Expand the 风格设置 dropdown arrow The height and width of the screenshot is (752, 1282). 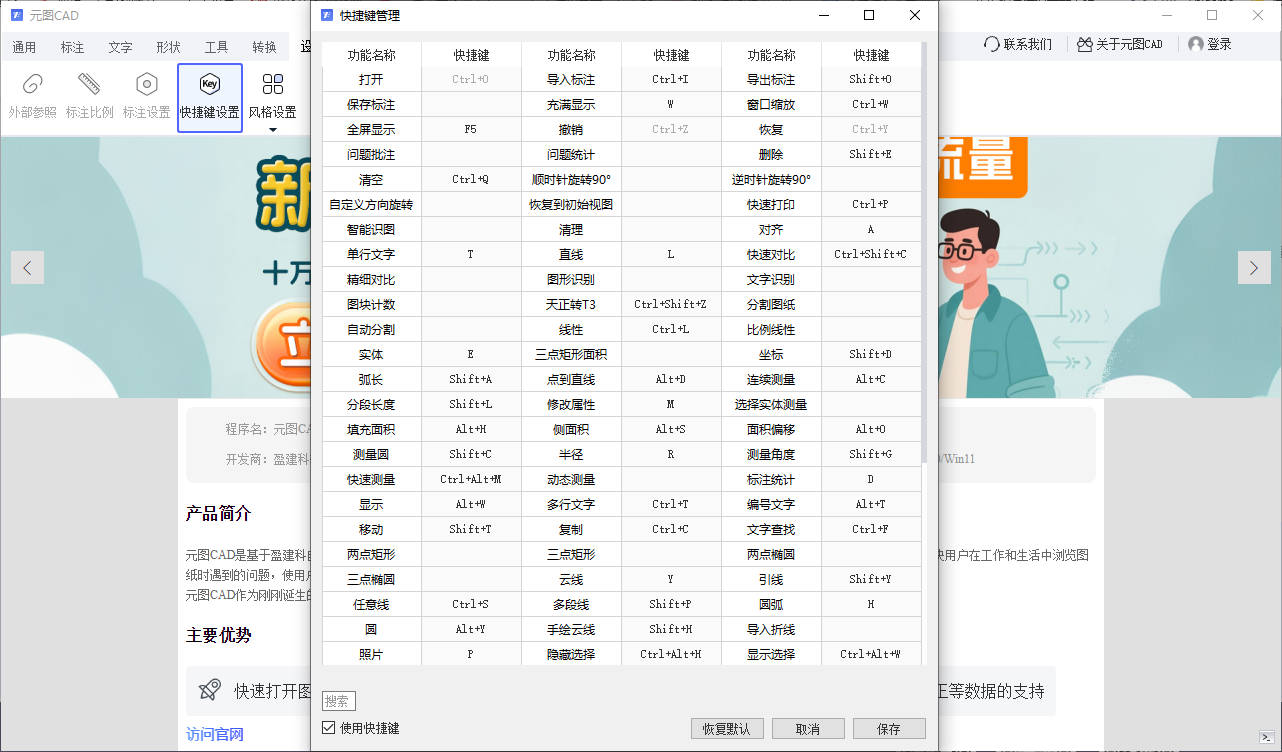[272, 129]
